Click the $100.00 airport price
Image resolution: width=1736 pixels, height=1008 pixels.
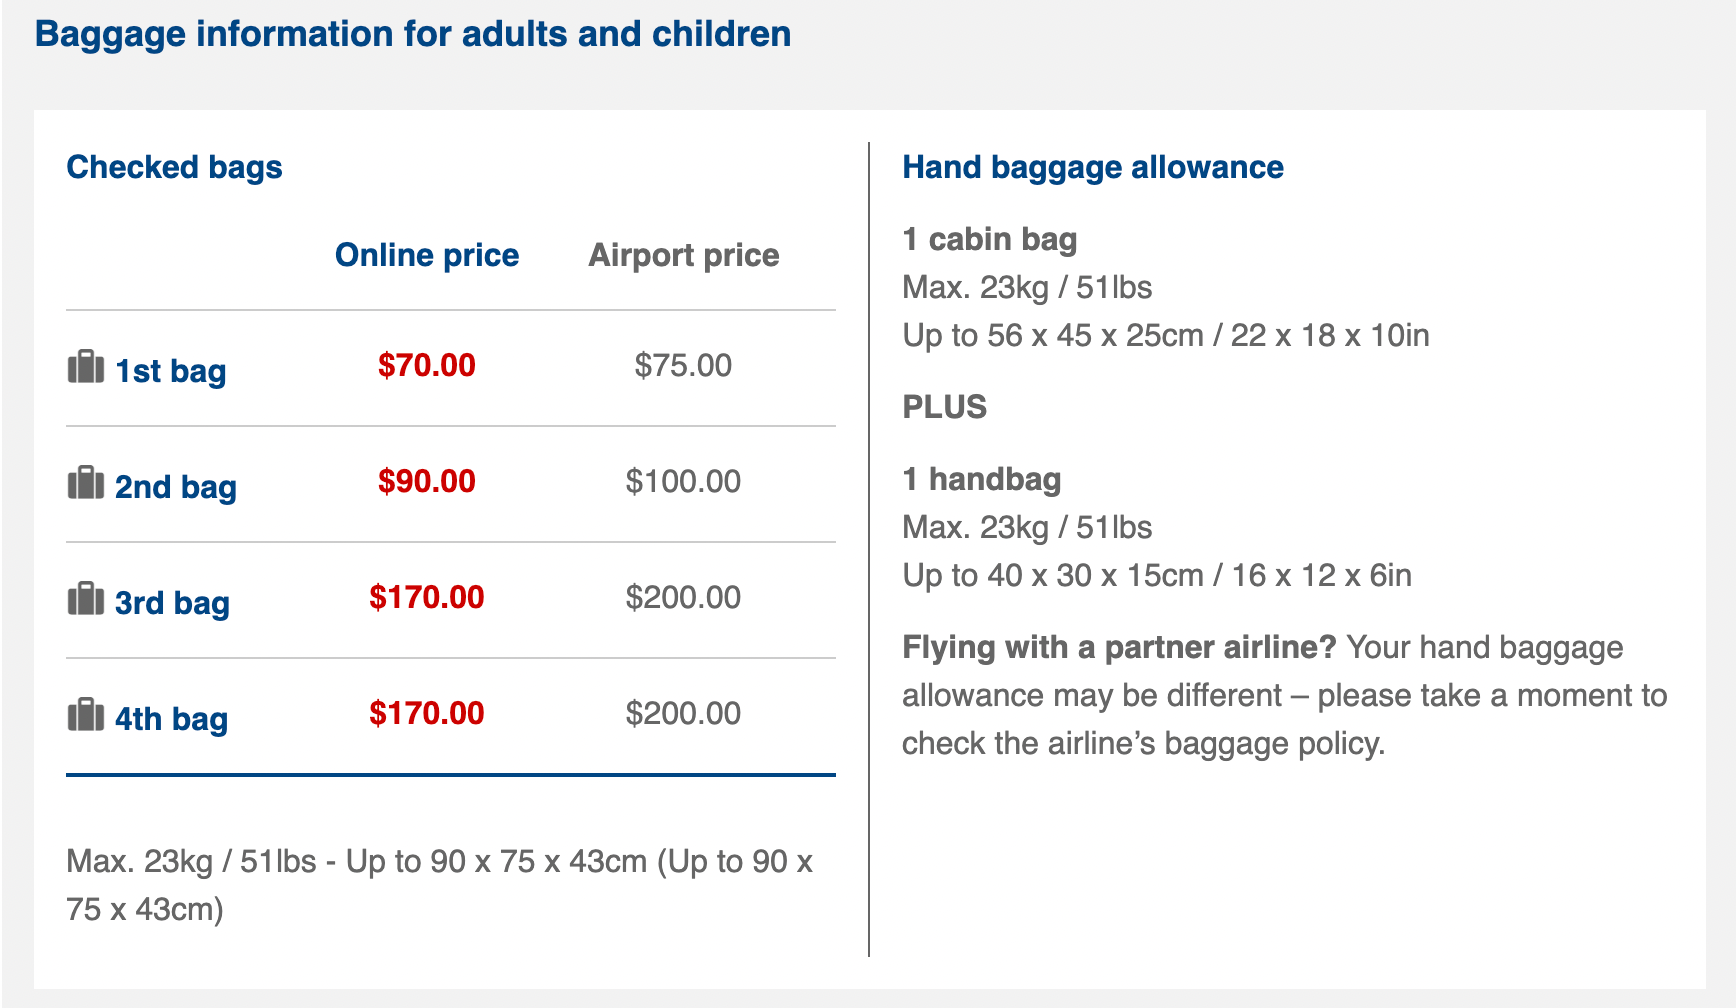pos(684,481)
